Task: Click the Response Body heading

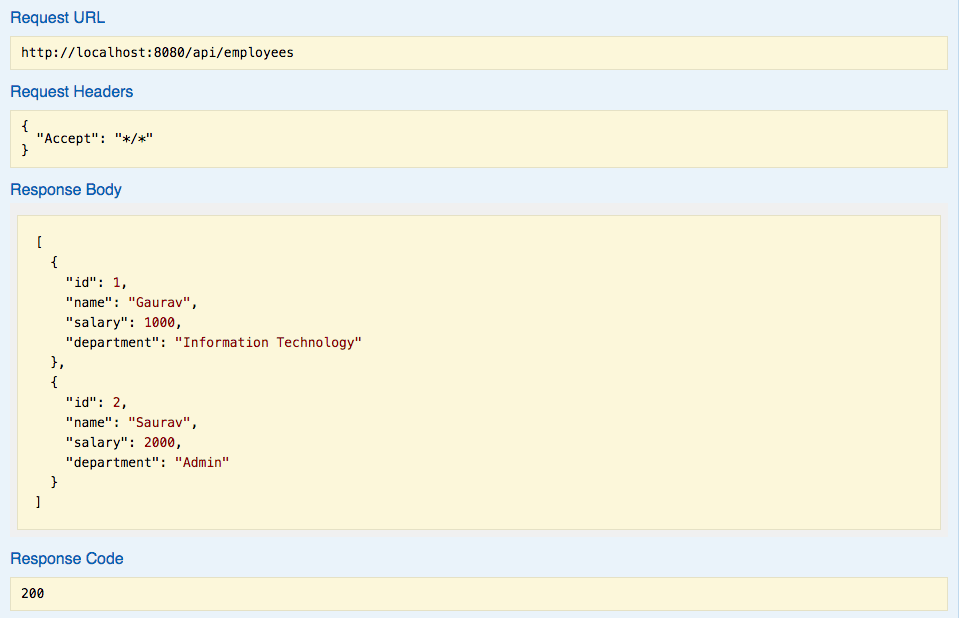Action: 66,189
